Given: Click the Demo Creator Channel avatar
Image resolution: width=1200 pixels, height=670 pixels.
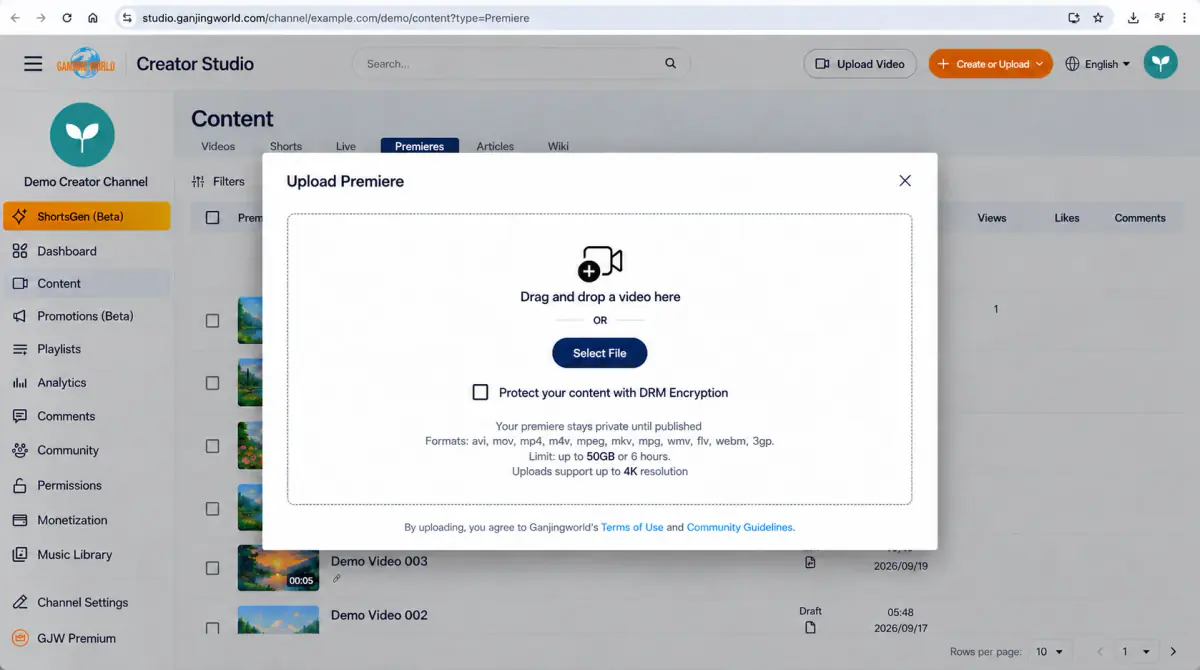Looking at the screenshot, I should coord(82,135).
